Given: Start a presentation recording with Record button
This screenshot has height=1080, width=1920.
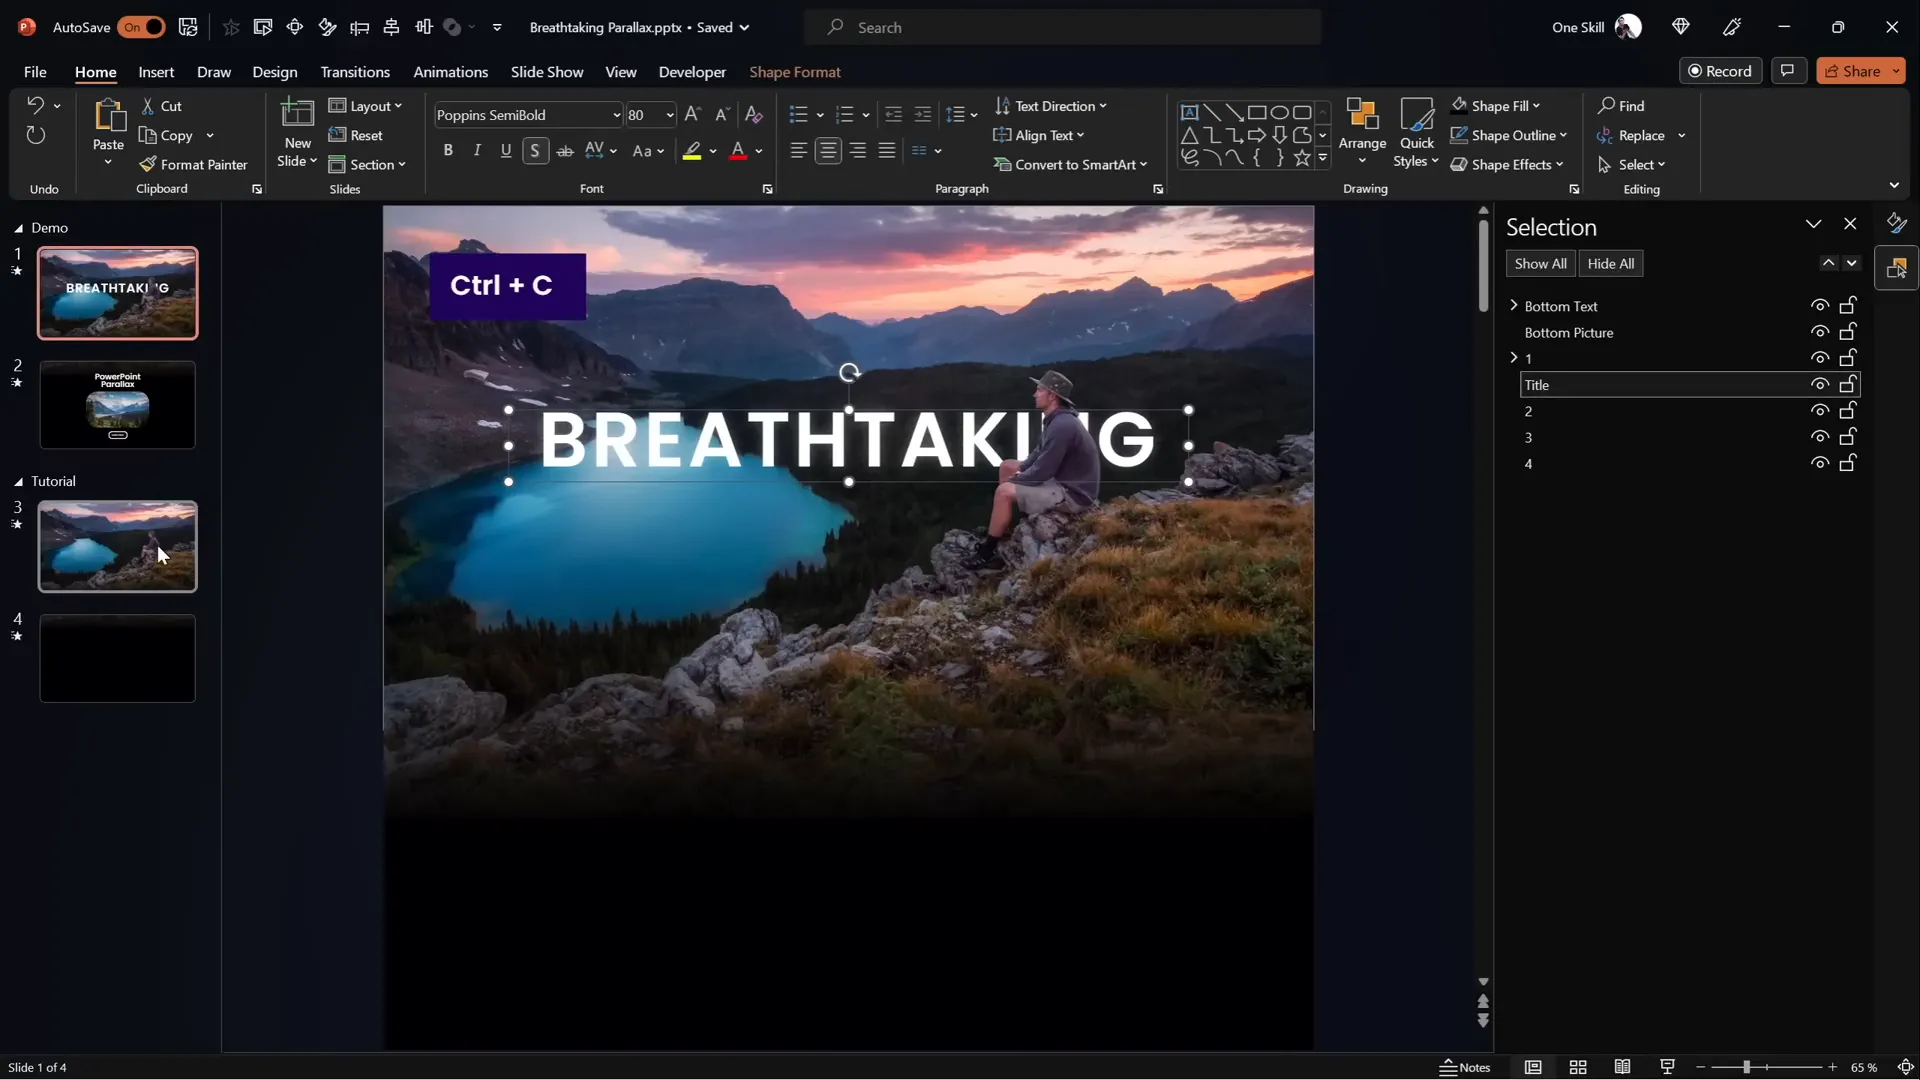Looking at the screenshot, I should pos(1722,70).
